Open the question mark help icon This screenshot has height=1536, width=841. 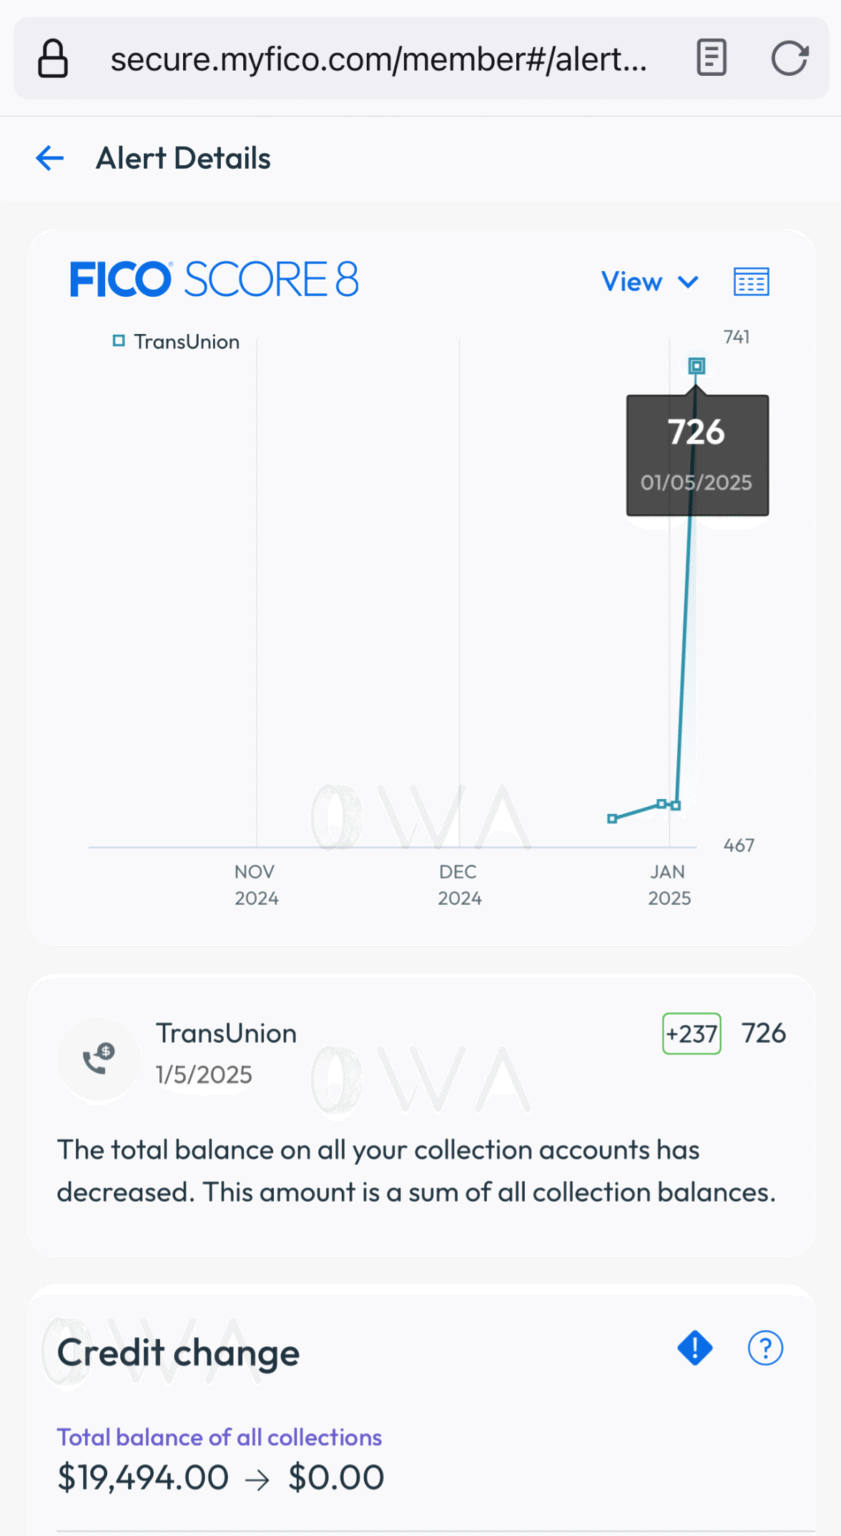765,1348
